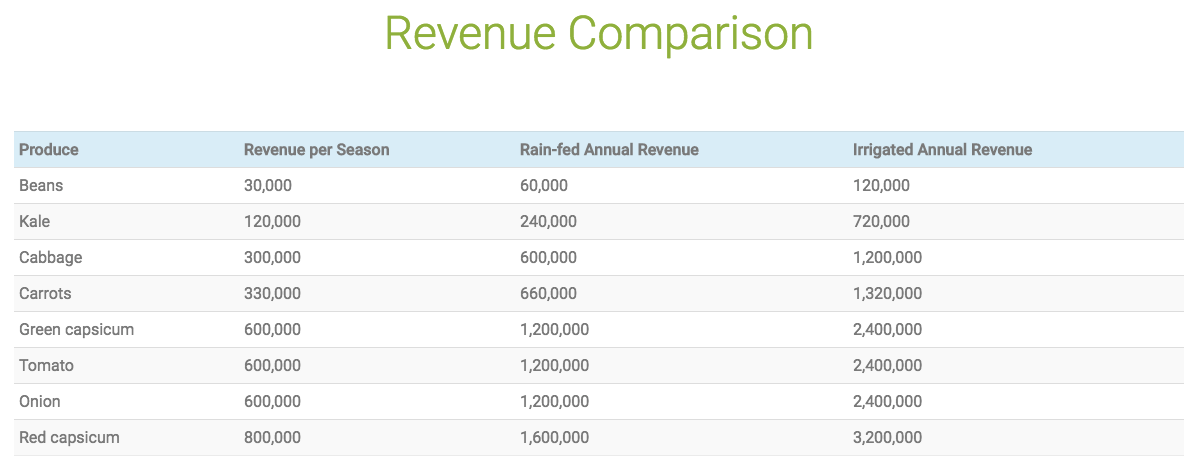
Task: Select the Green capsicum row label
Action: tap(76, 330)
